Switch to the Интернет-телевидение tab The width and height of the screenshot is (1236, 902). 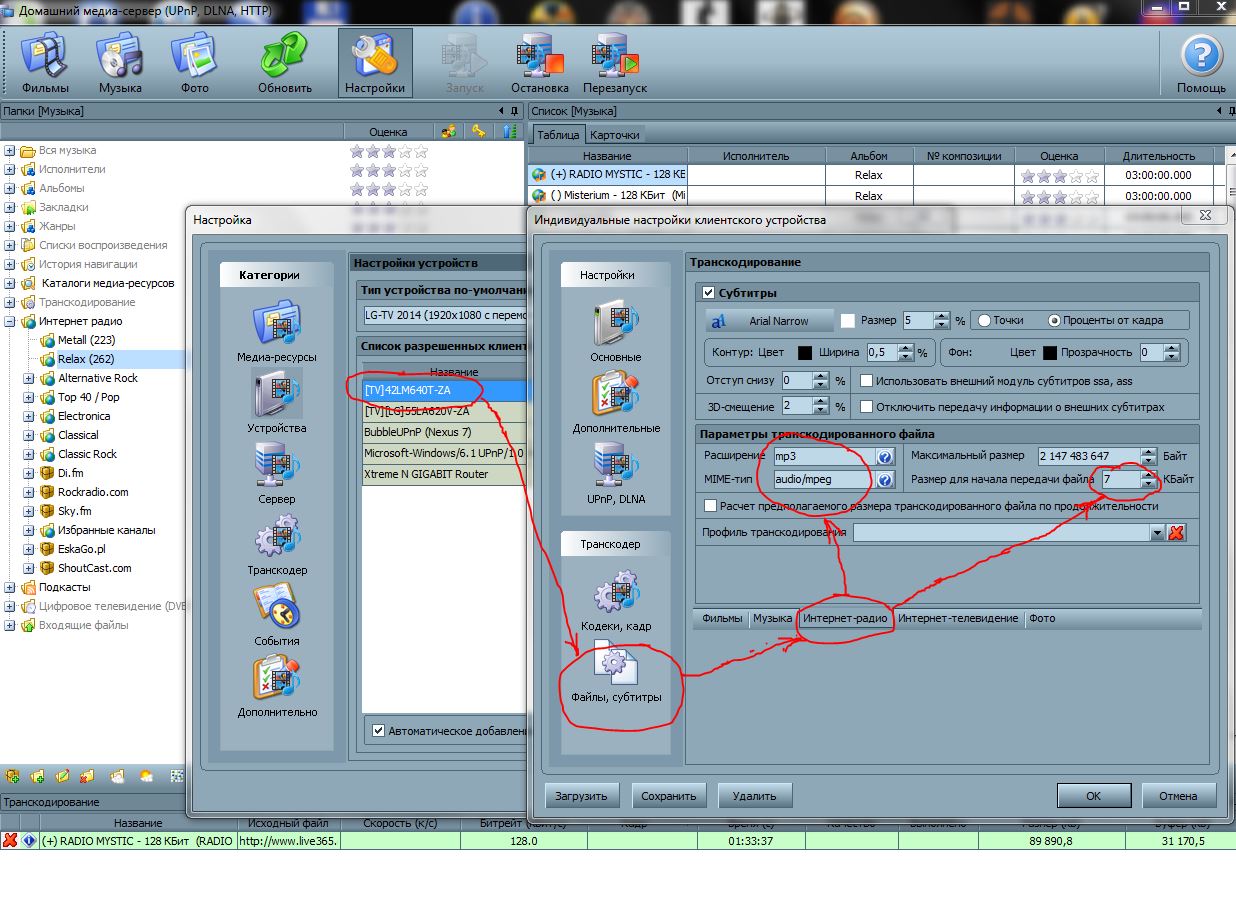(957, 619)
